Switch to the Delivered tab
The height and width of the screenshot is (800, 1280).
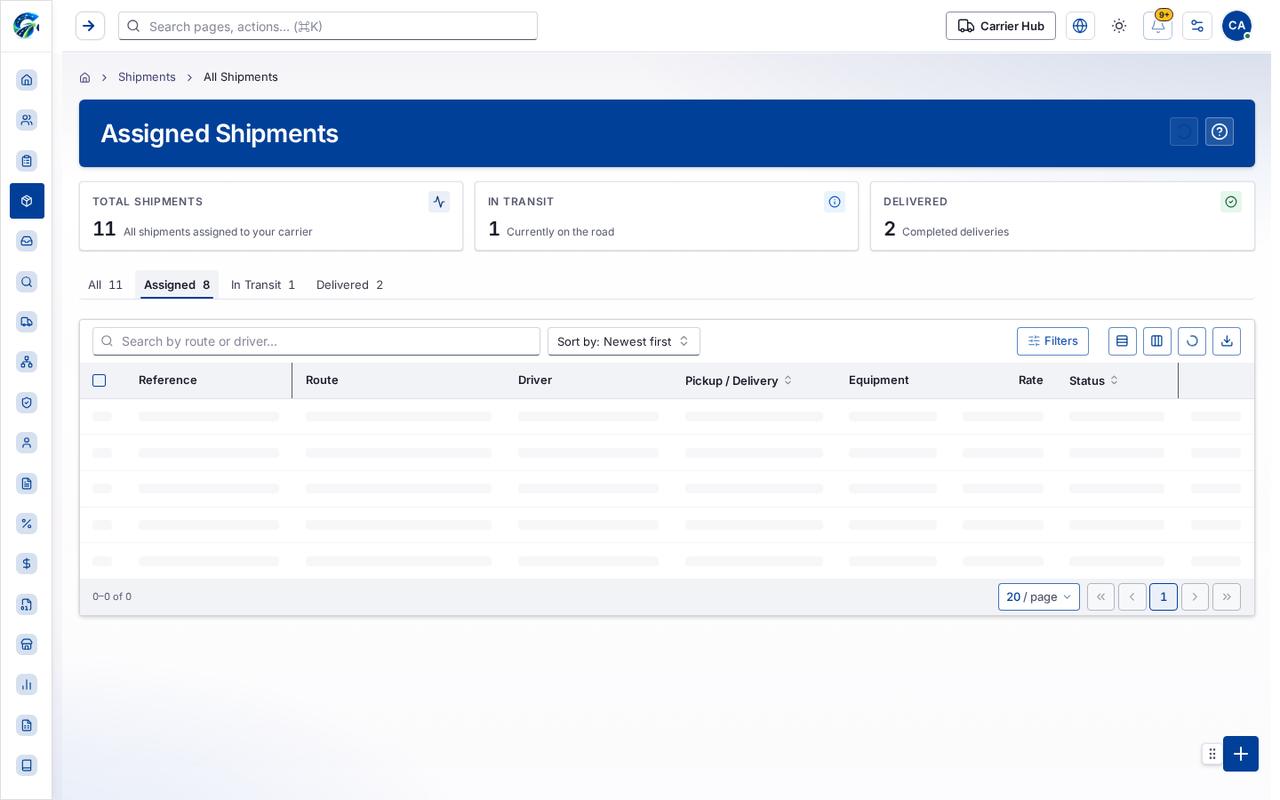pos(350,285)
